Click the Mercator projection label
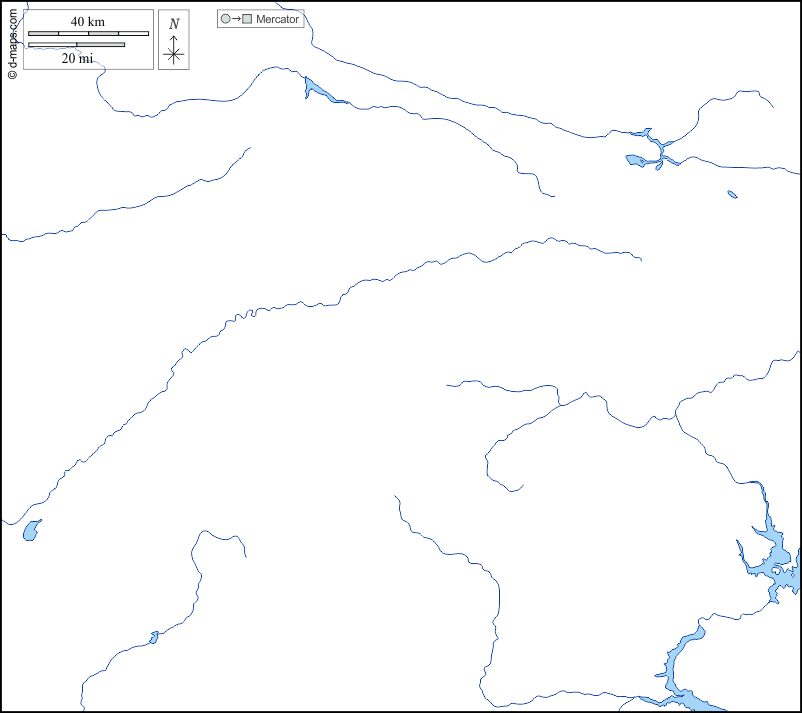Viewport: 802px width, 713px height. [x=277, y=19]
